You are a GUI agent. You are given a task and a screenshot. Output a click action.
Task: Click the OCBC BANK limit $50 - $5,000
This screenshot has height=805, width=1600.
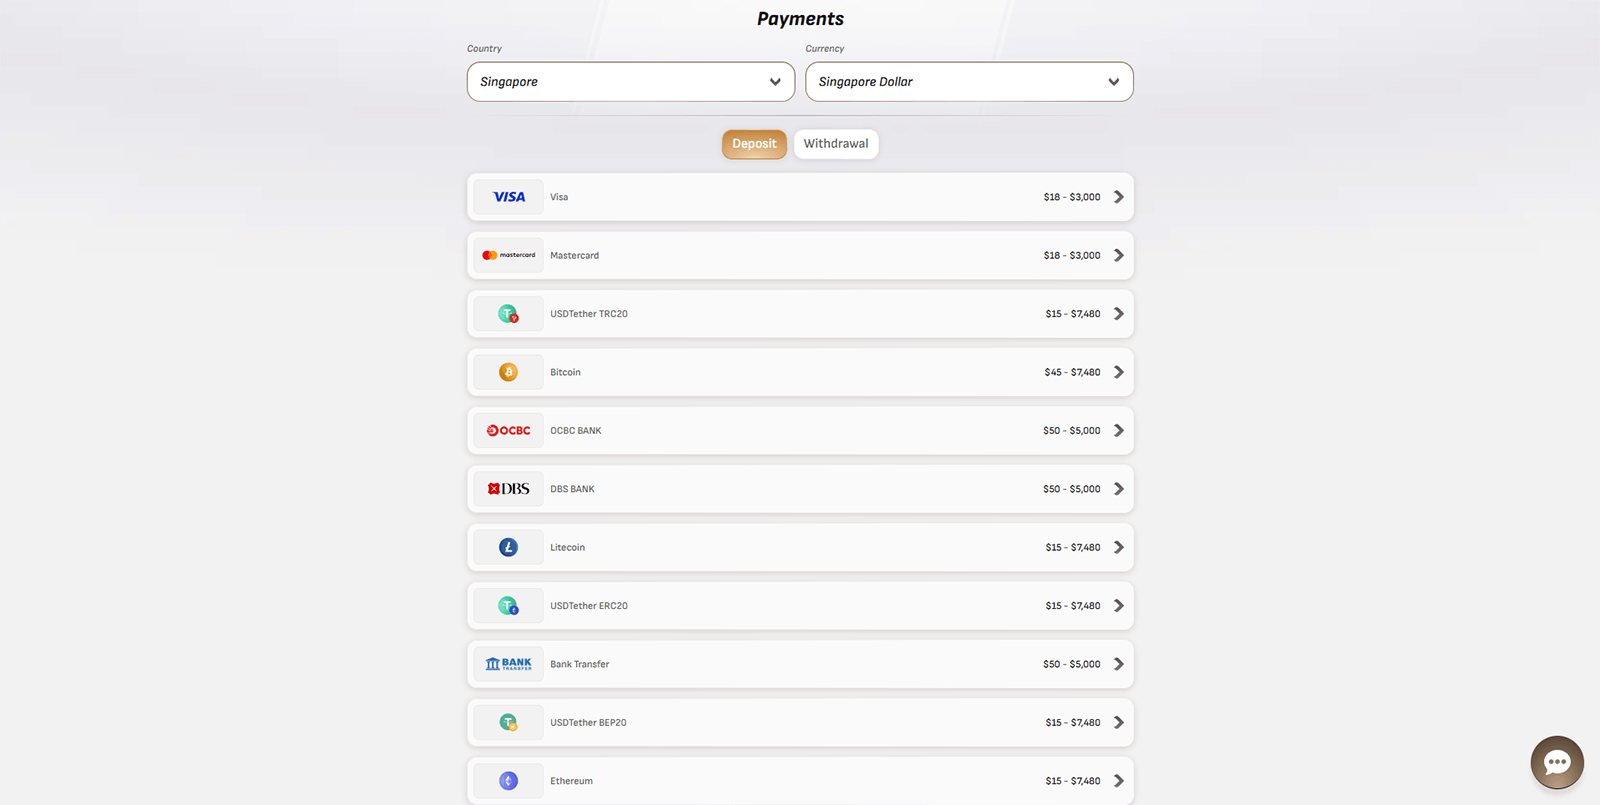pyautogui.click(x=1072, y=431)
